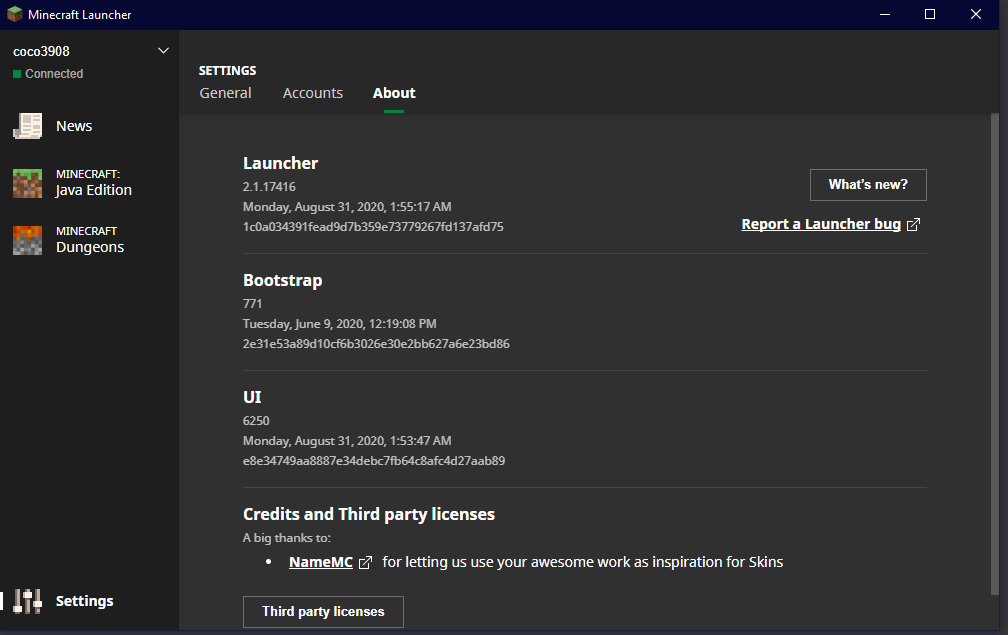
Task: Click UI hash e8e34749aa8887e34debc7fb64c8afc4d27aab89
Action: click(x=374, y=461)
